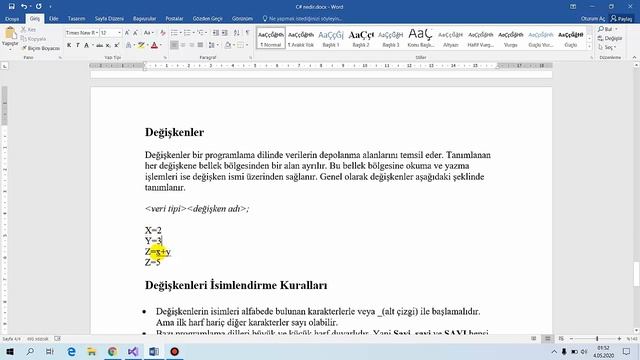Click the Oturum Aç sign-in link
The image size is (640, 360).
tap(593, 19)
